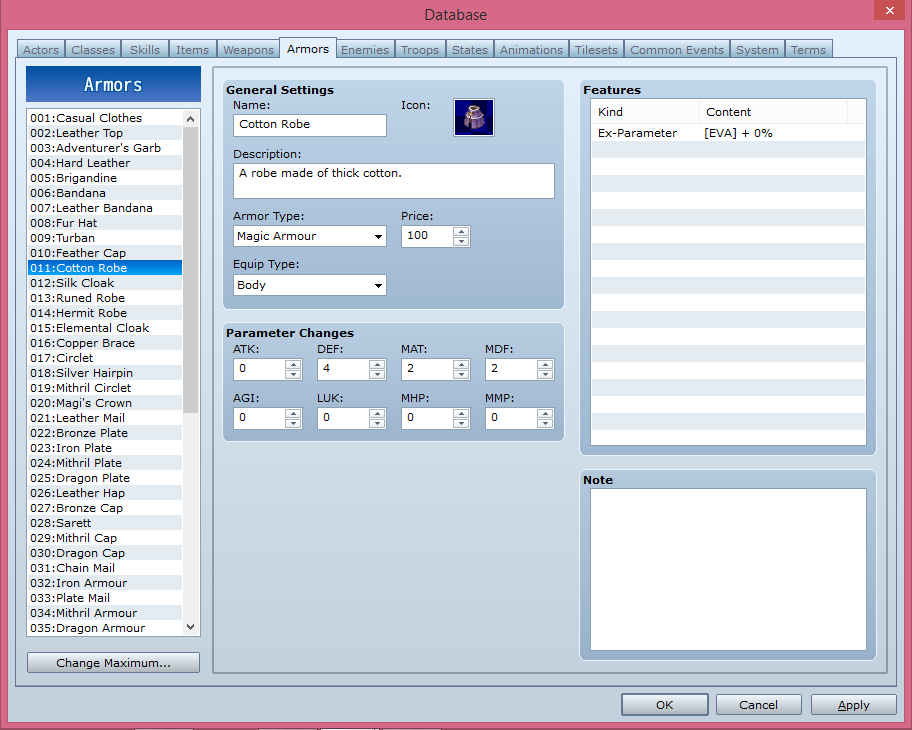Image resolution: width=912 pixels, height=730 pixels.
Task: Select 017:Circlet armor entry
Action: click(x=105, y=358)
